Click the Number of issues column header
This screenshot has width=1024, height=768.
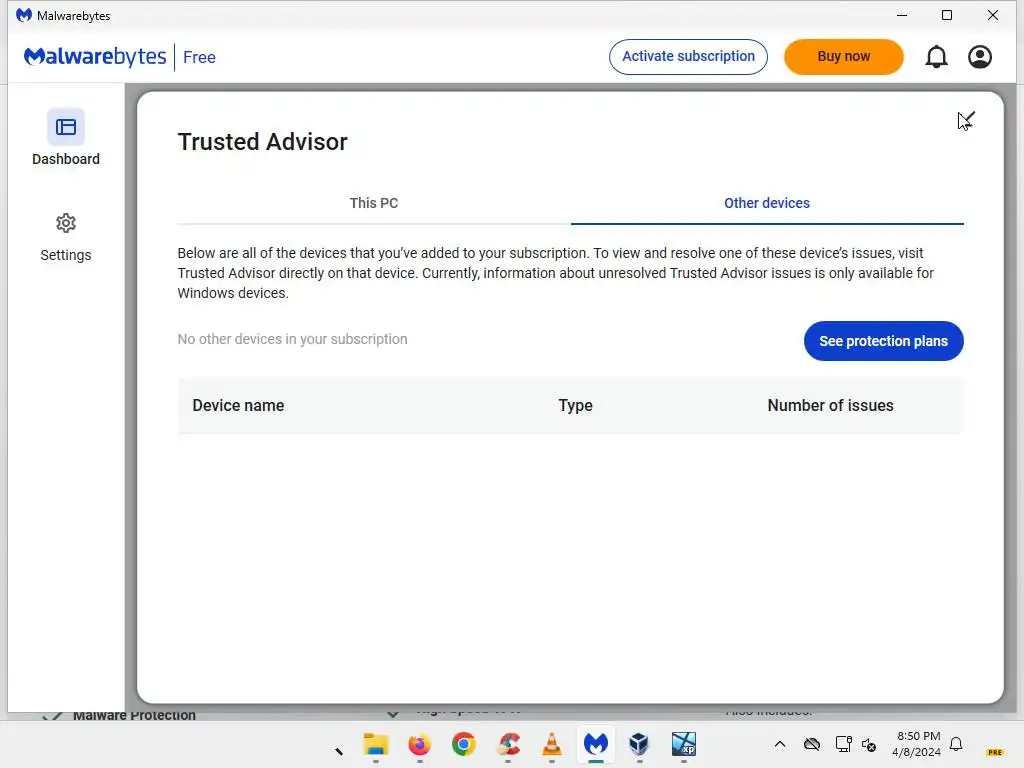830,406
